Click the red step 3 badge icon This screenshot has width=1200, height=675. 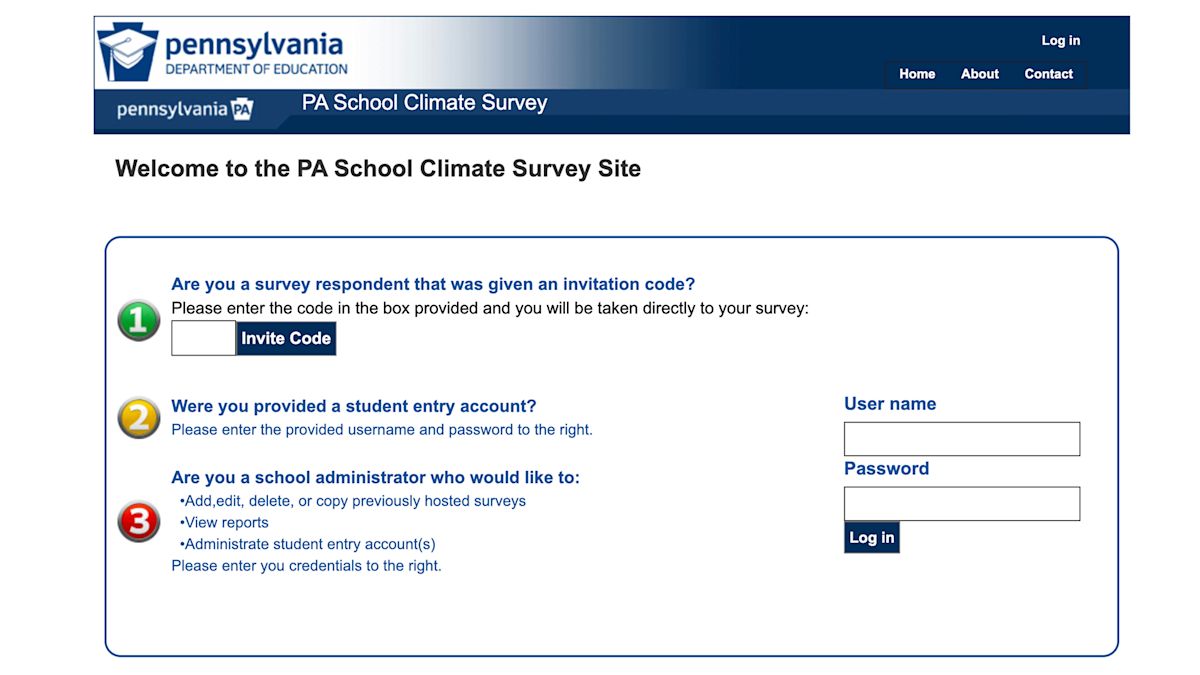tap(138, 521)
